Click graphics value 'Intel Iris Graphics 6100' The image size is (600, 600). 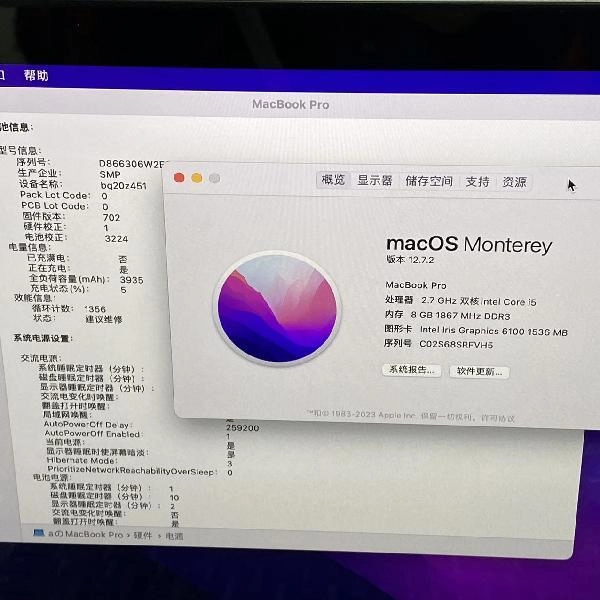(472, 330)
